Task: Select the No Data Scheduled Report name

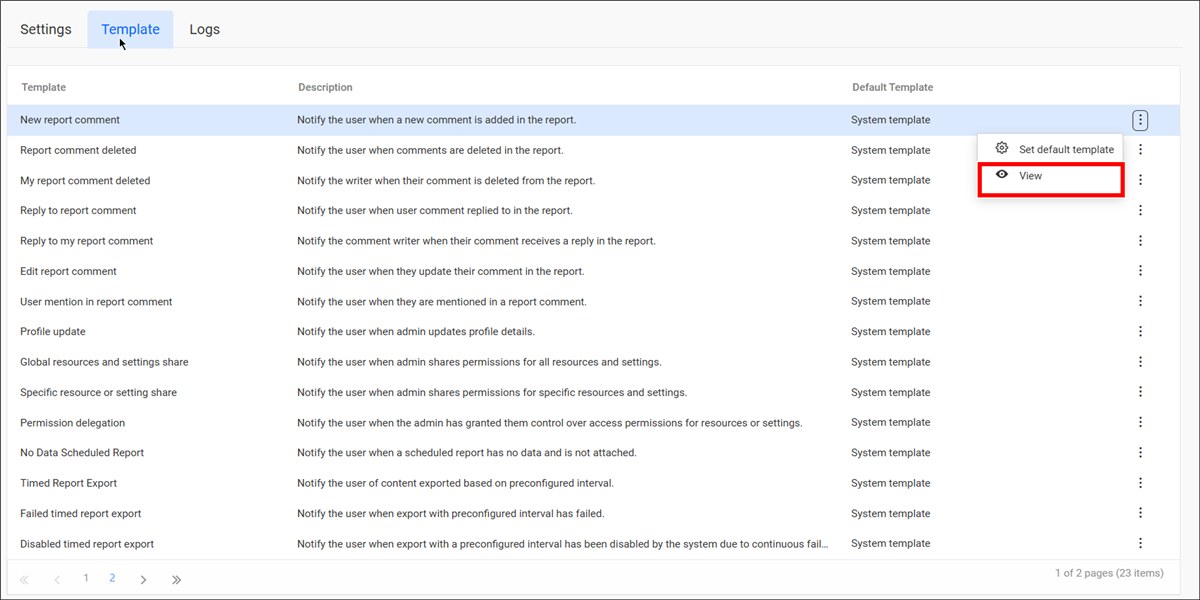Action: 82,453
